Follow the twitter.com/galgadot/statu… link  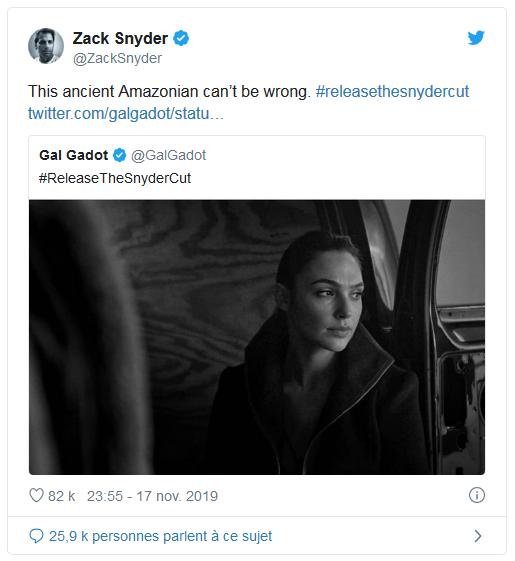pos(126,113)
